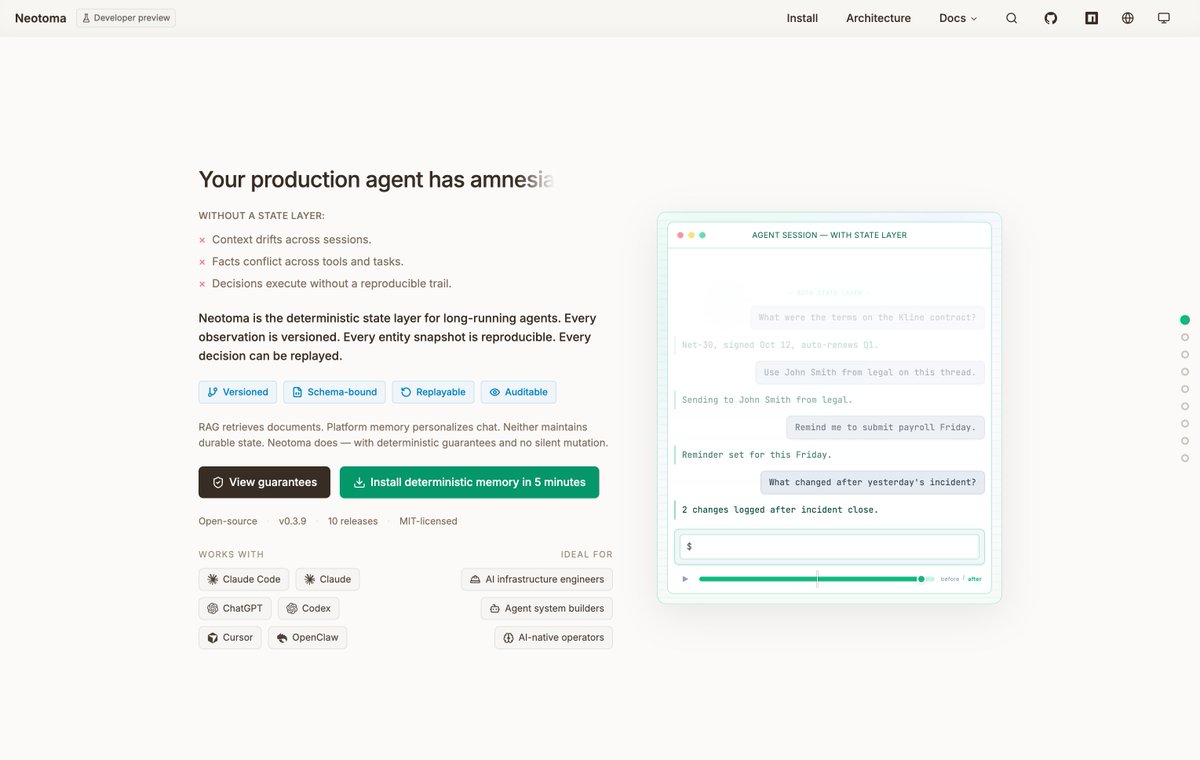Click the Agent system builders chip
The width and height of the screenshot is (1200, 760).
click(547, 608)
